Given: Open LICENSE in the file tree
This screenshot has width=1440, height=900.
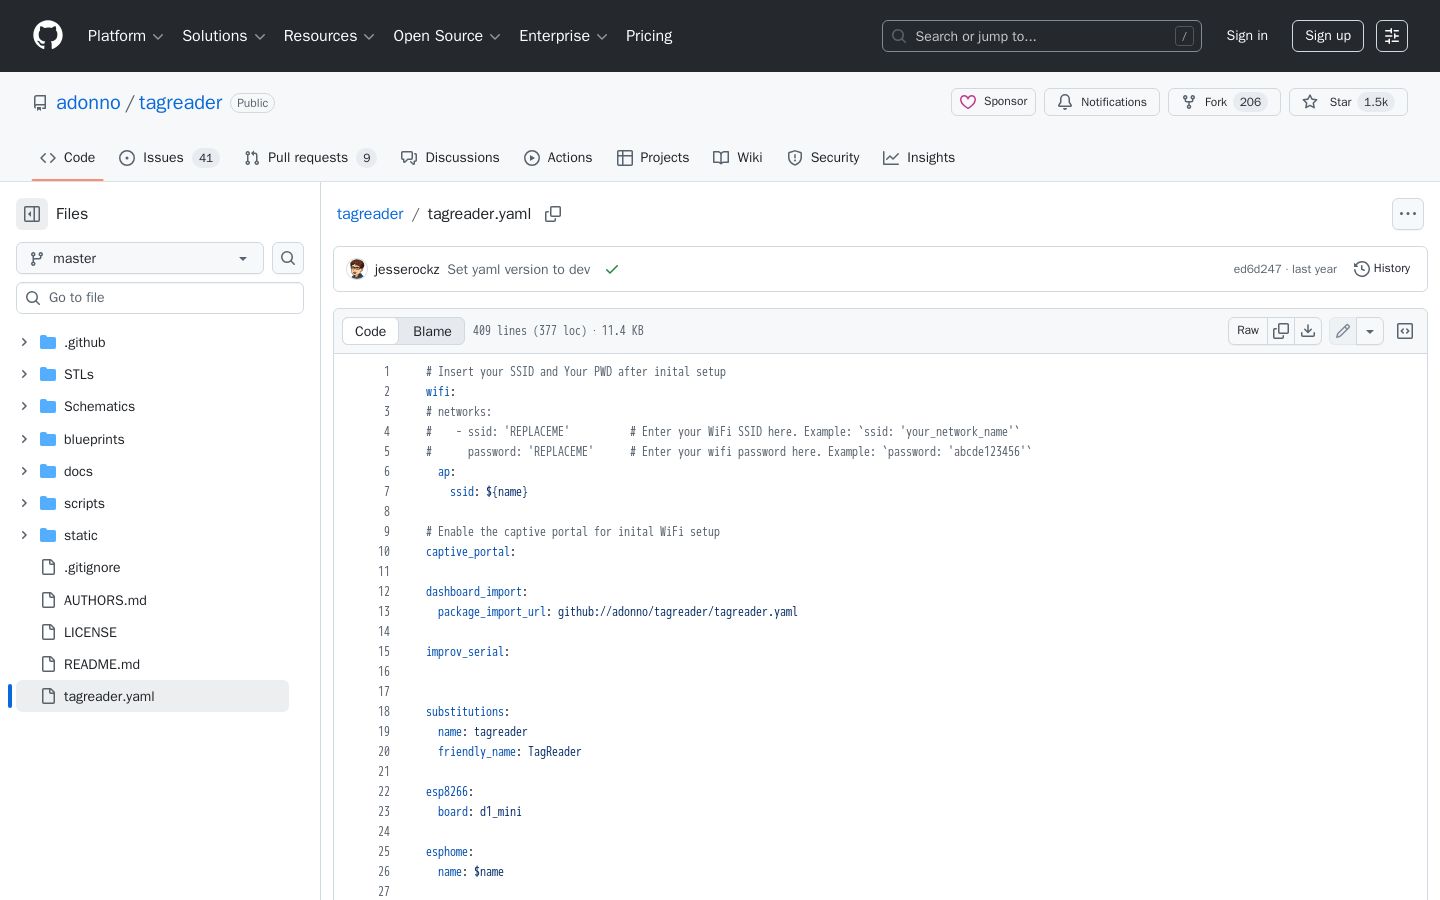Looking at the screenshot, I should pos(90,632).
